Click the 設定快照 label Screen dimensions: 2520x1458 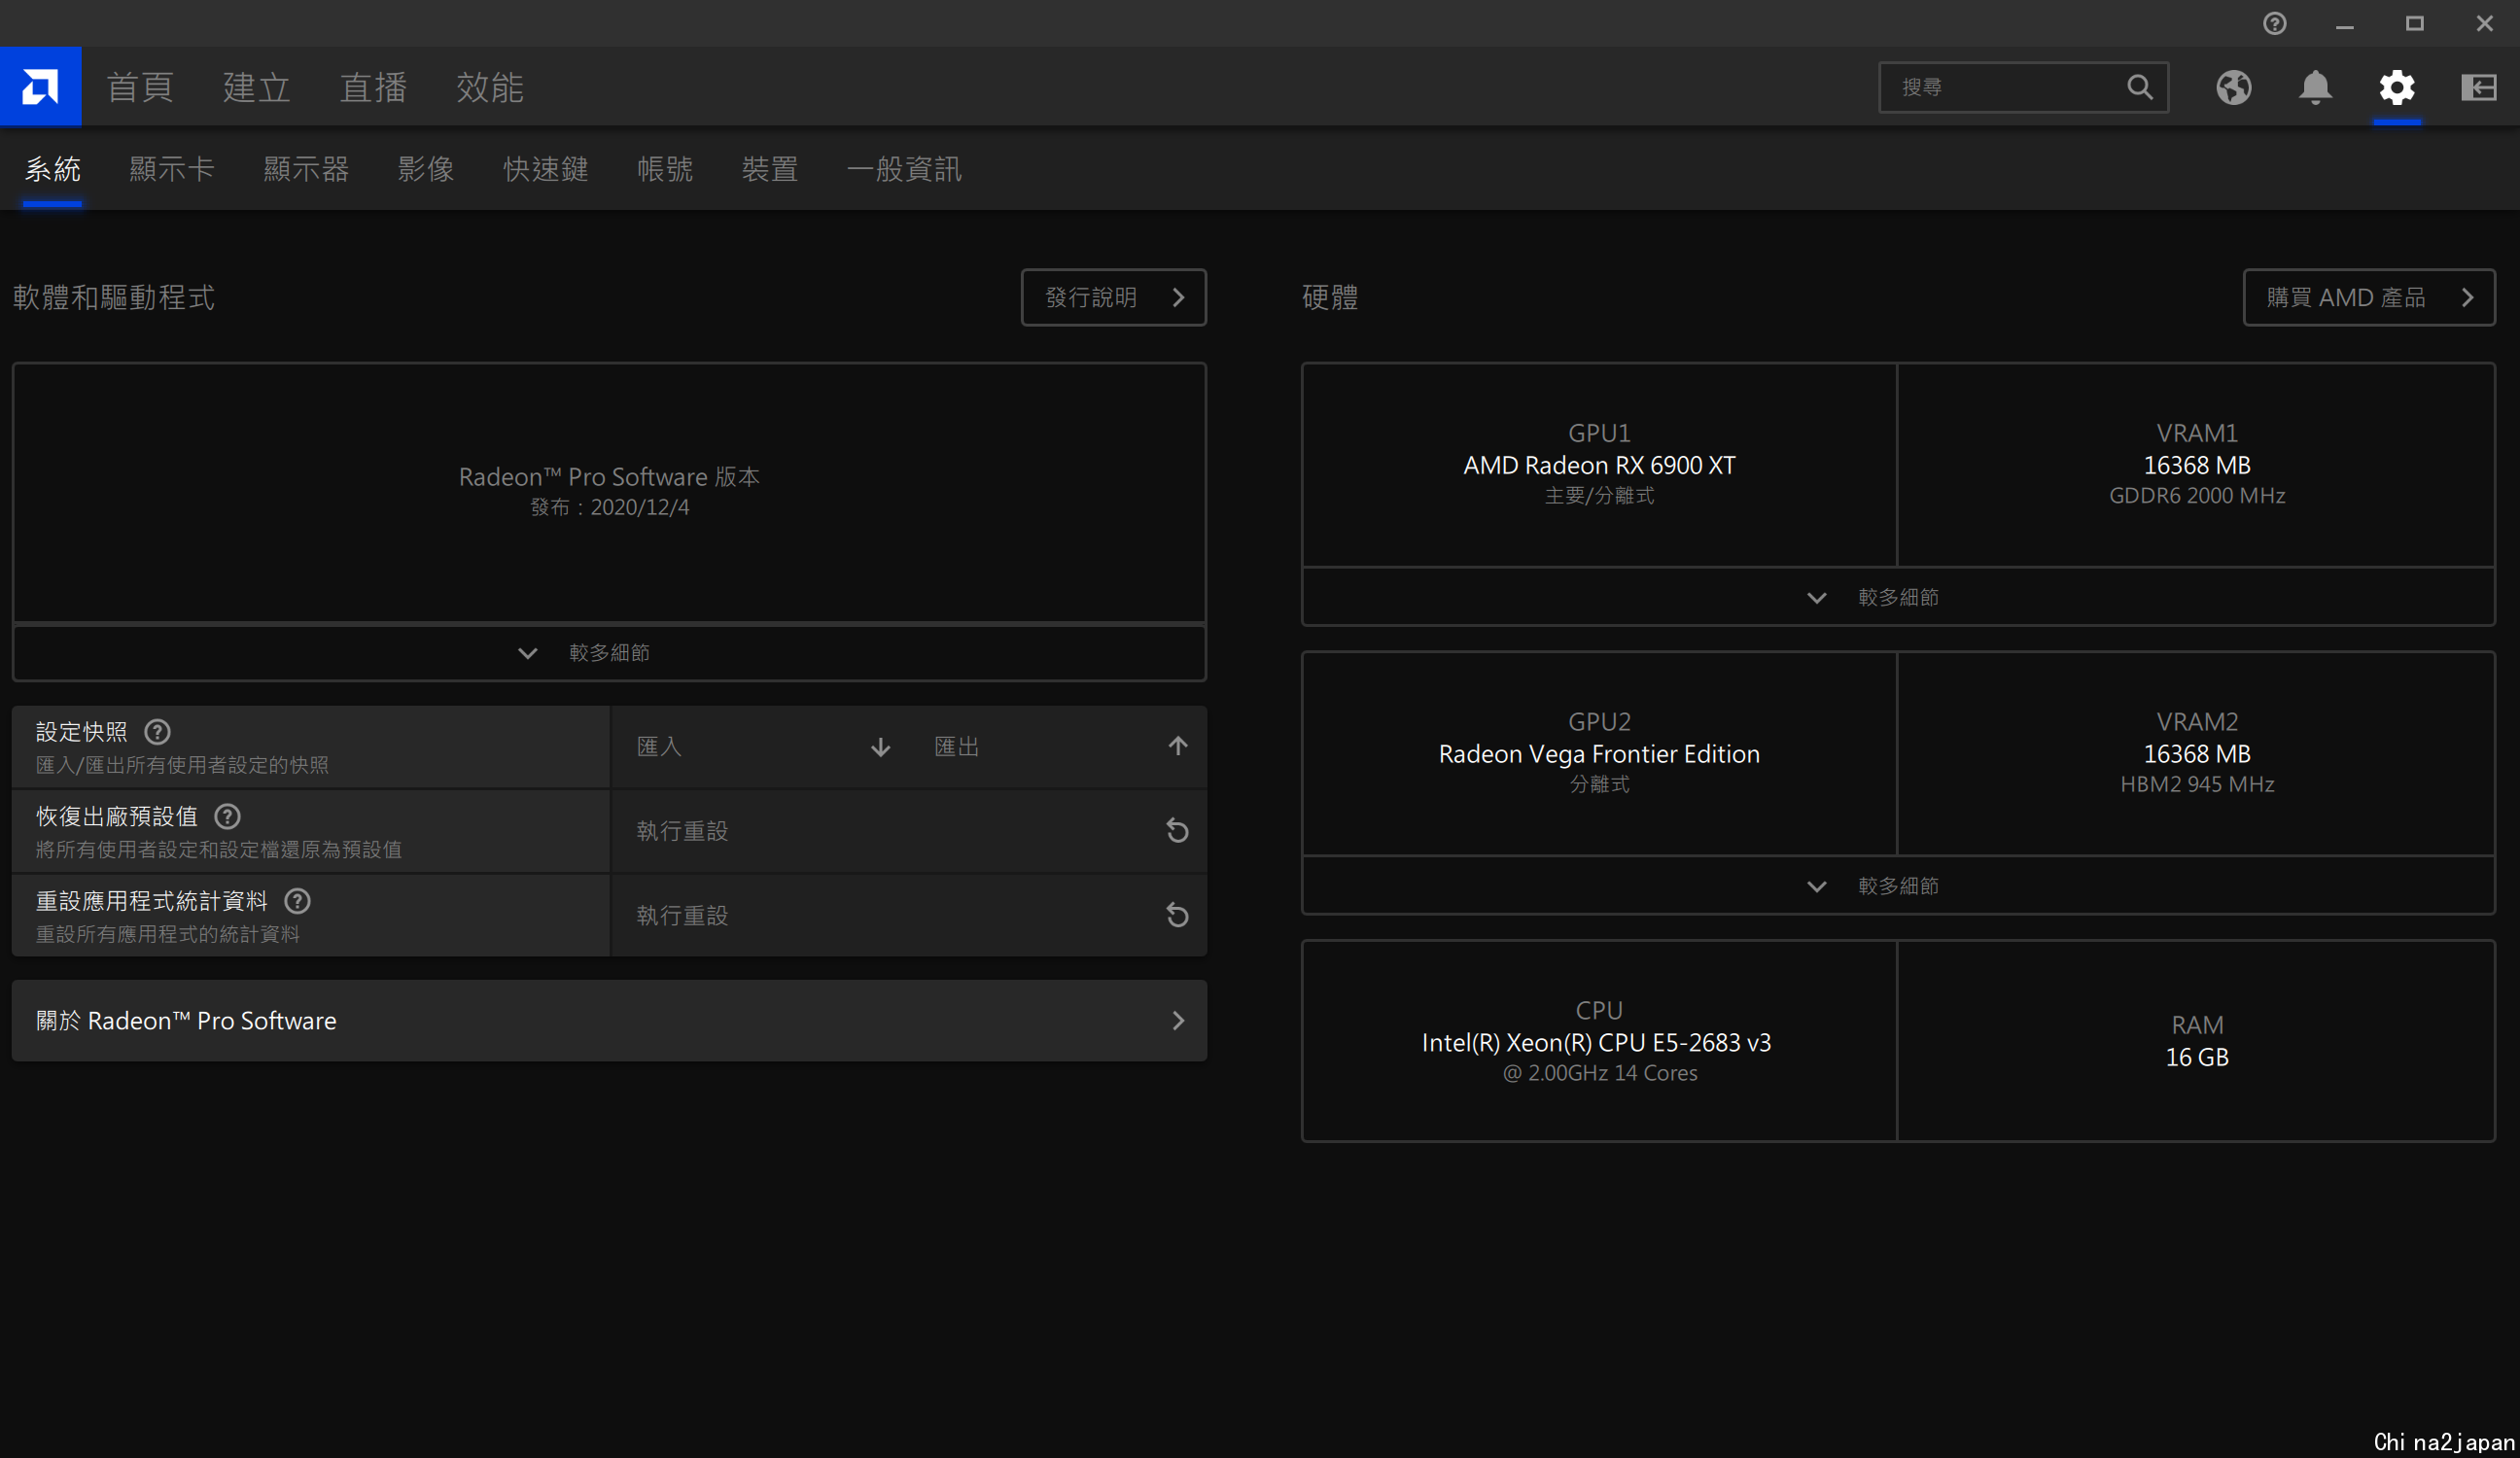tap(82, 731)
